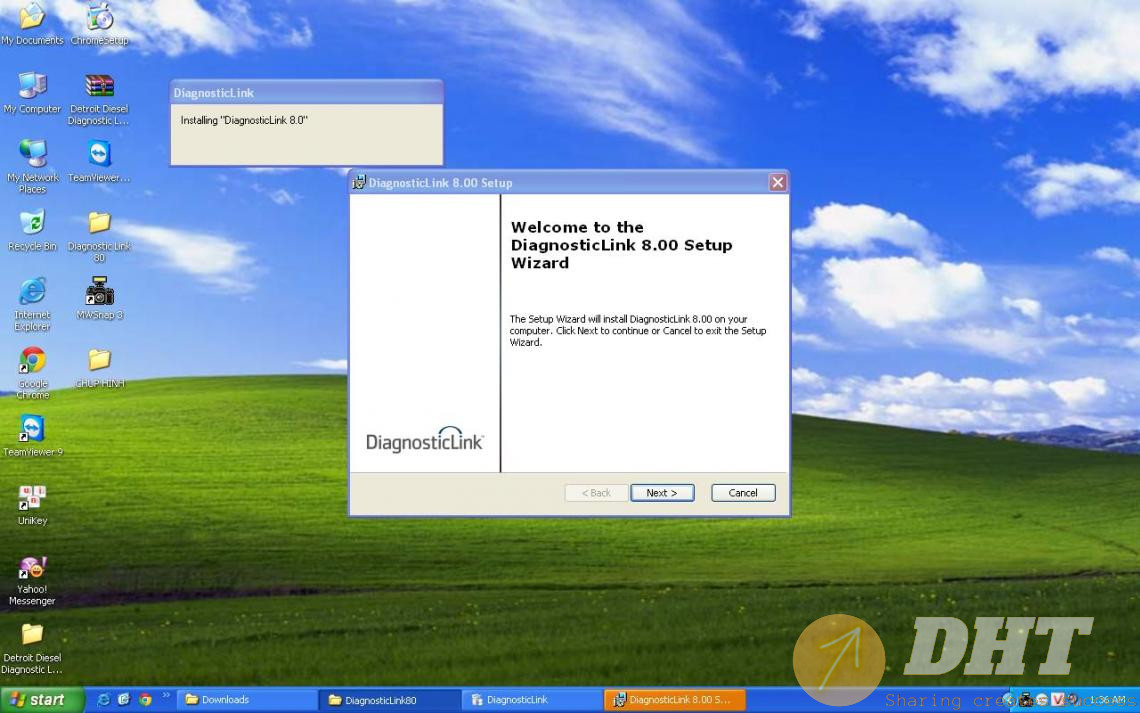Open the Windows Start menu
Image resolution: width=1140 pixels, height=713 pixels.
(x=37, y=700)
